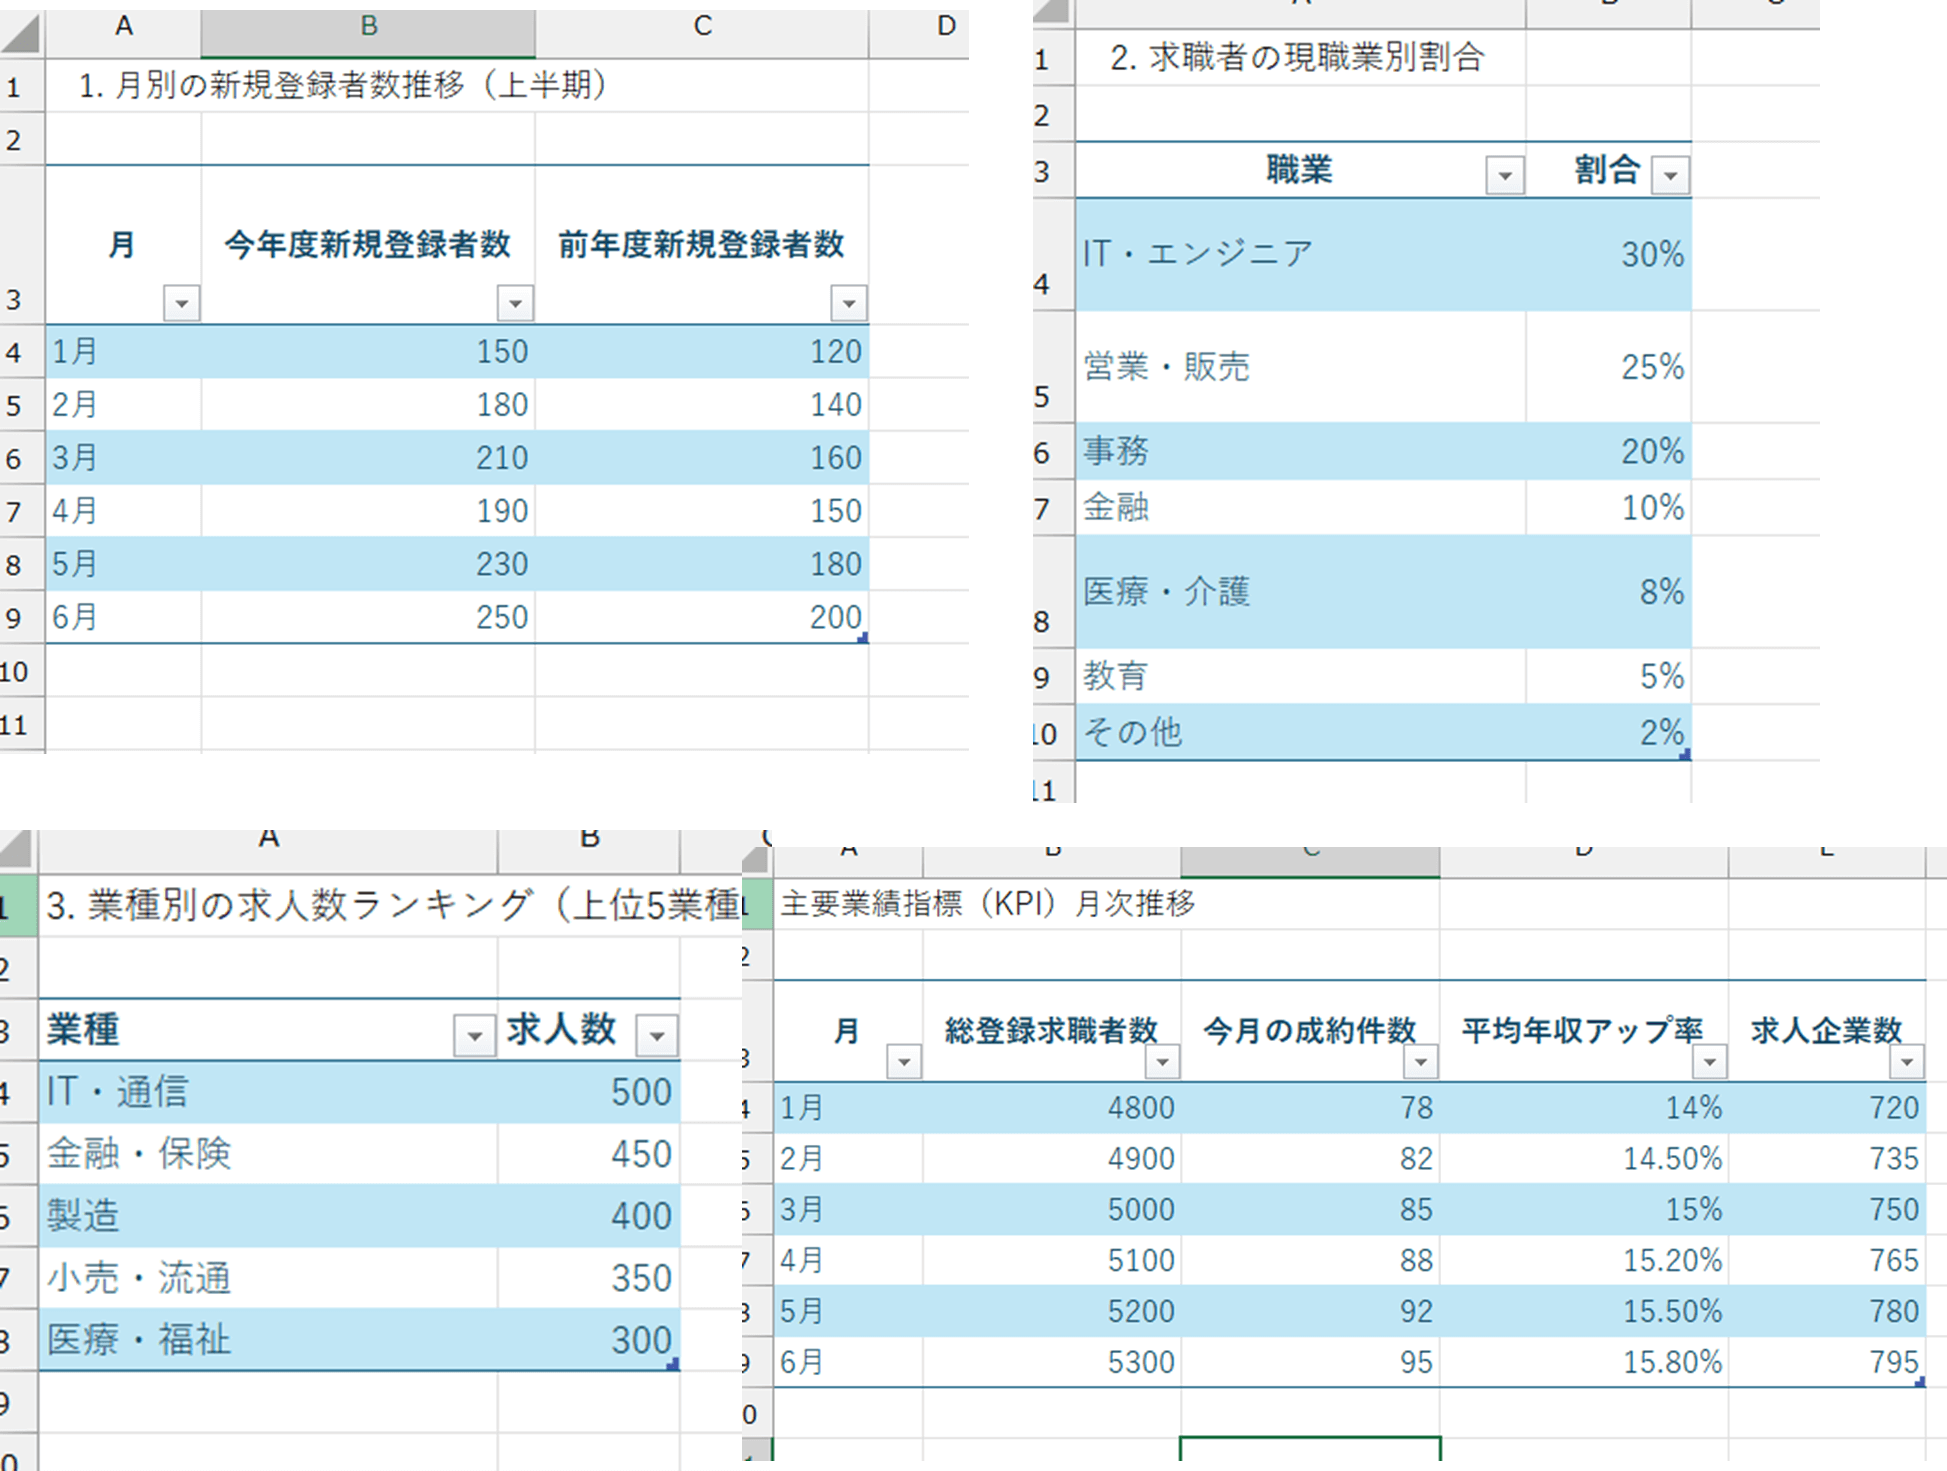Click the cell with value 120
This screenshot has height=1471, width=1947.
[x=702, y=351]
